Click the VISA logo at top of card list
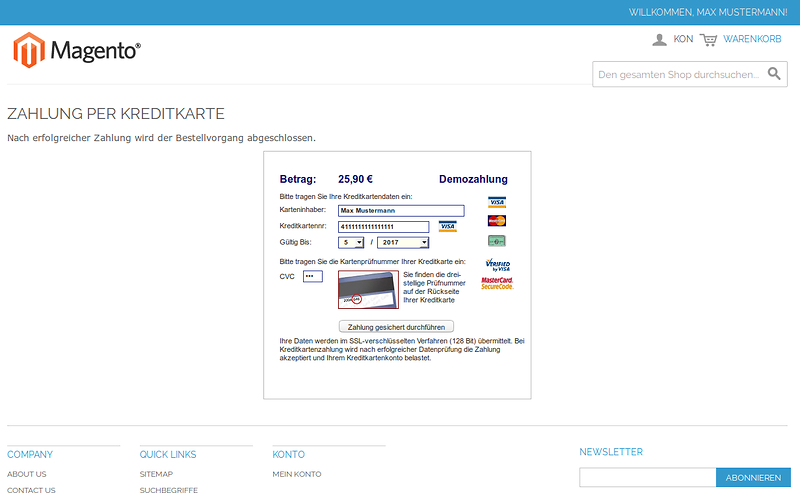The height and width of the screenshot is (493, 800). coord(497,202)
